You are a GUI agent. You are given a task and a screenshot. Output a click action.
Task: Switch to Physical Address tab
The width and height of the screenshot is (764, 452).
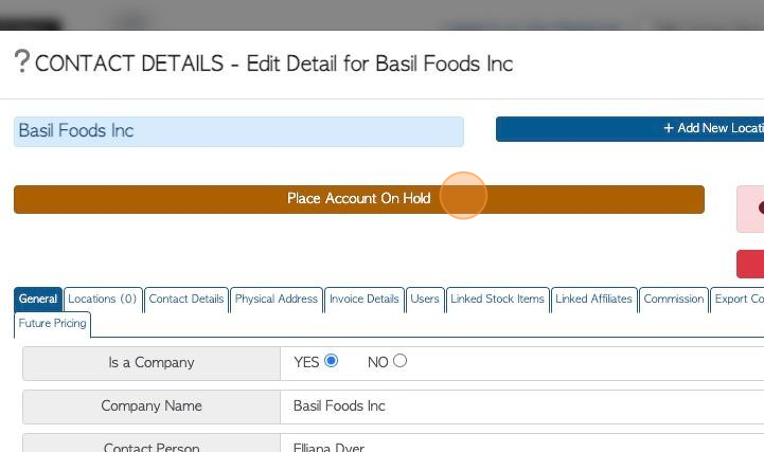(276, 299)
